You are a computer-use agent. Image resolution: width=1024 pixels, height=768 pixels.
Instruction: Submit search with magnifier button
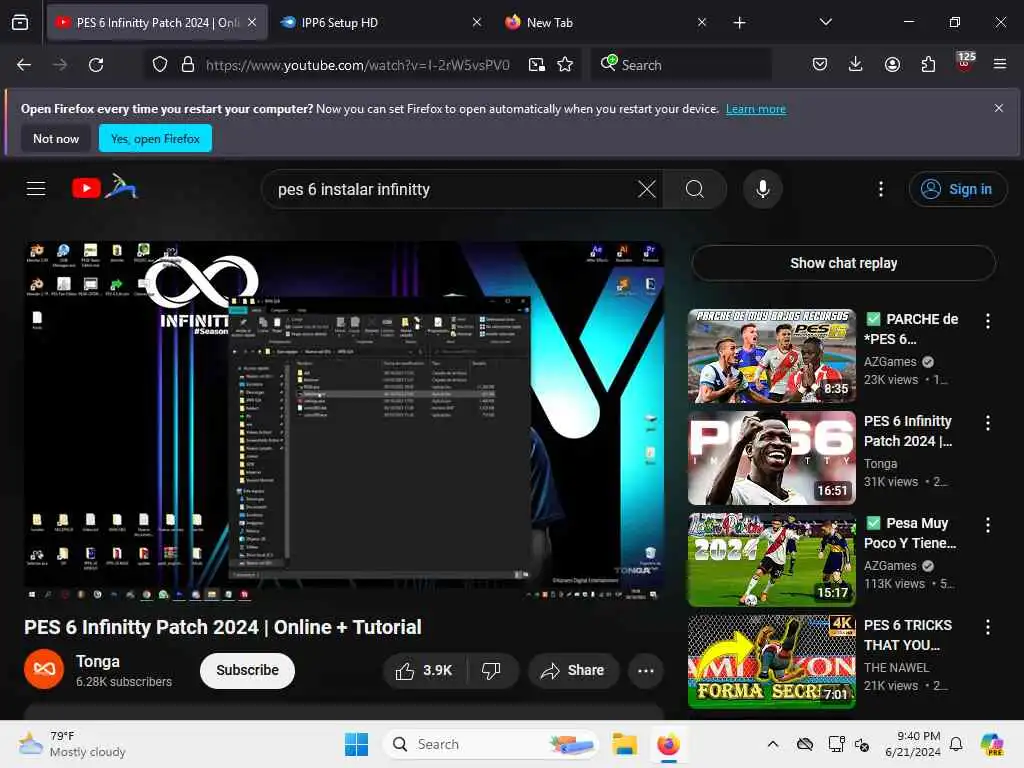(695, 189)
